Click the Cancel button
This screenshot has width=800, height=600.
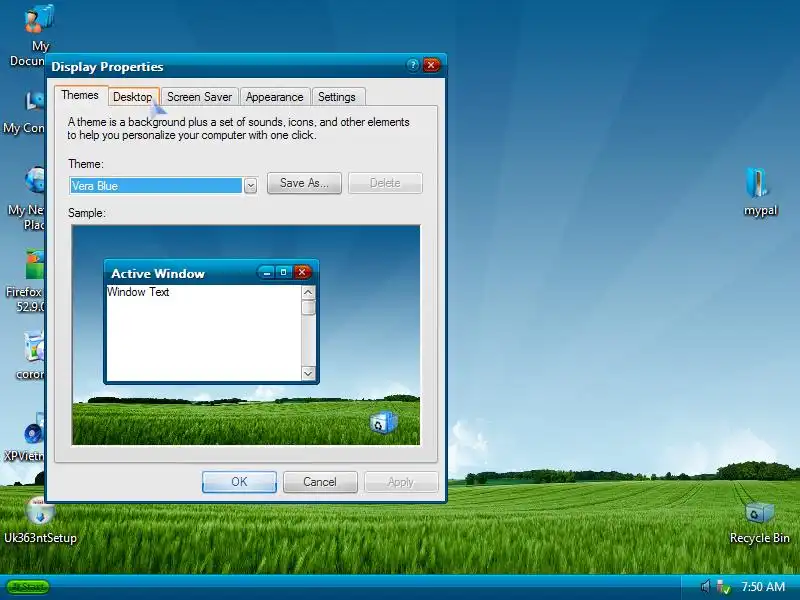click(x=320, y=482)
